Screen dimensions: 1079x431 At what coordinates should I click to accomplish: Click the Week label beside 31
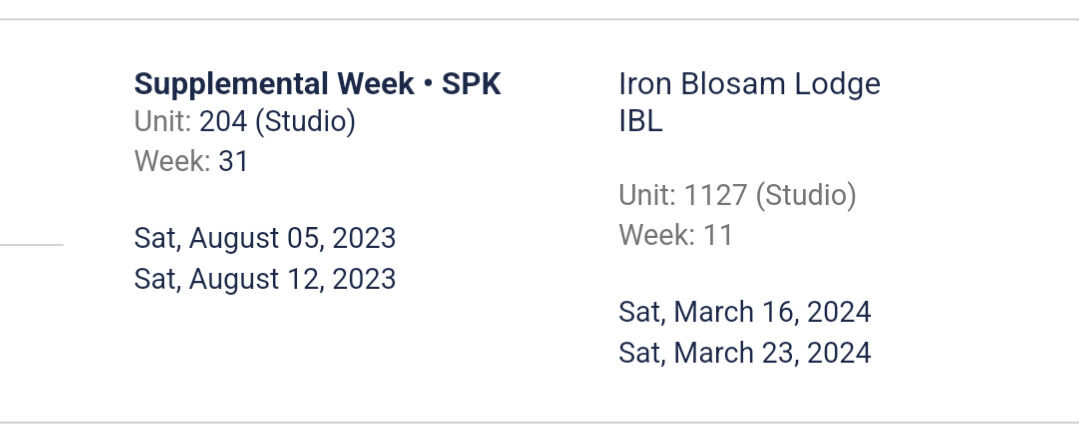tap(172, 161)
